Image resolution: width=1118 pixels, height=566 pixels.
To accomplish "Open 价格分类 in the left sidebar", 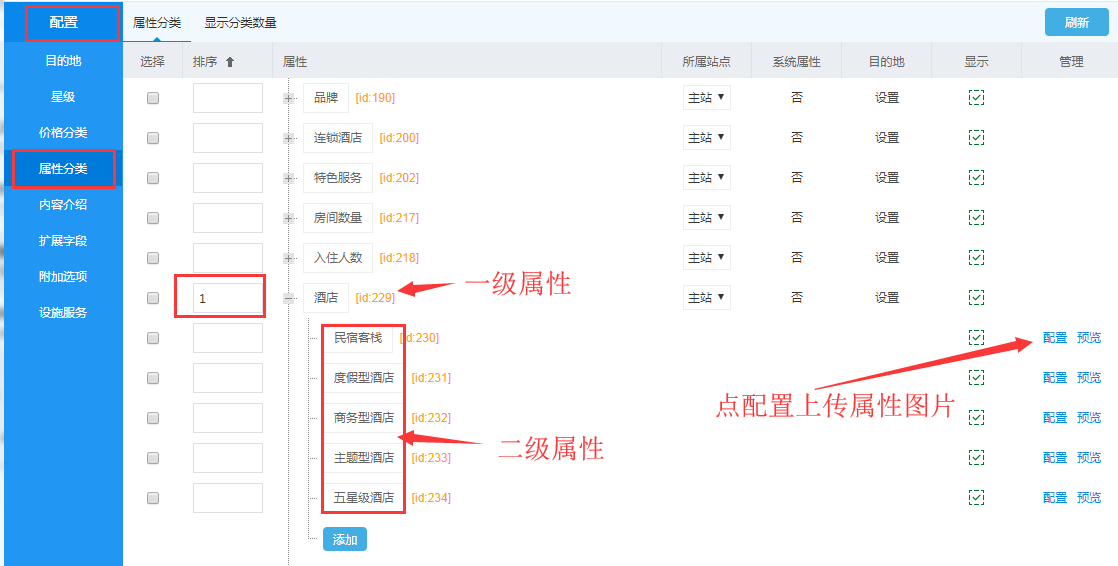I will pos(63,133).
